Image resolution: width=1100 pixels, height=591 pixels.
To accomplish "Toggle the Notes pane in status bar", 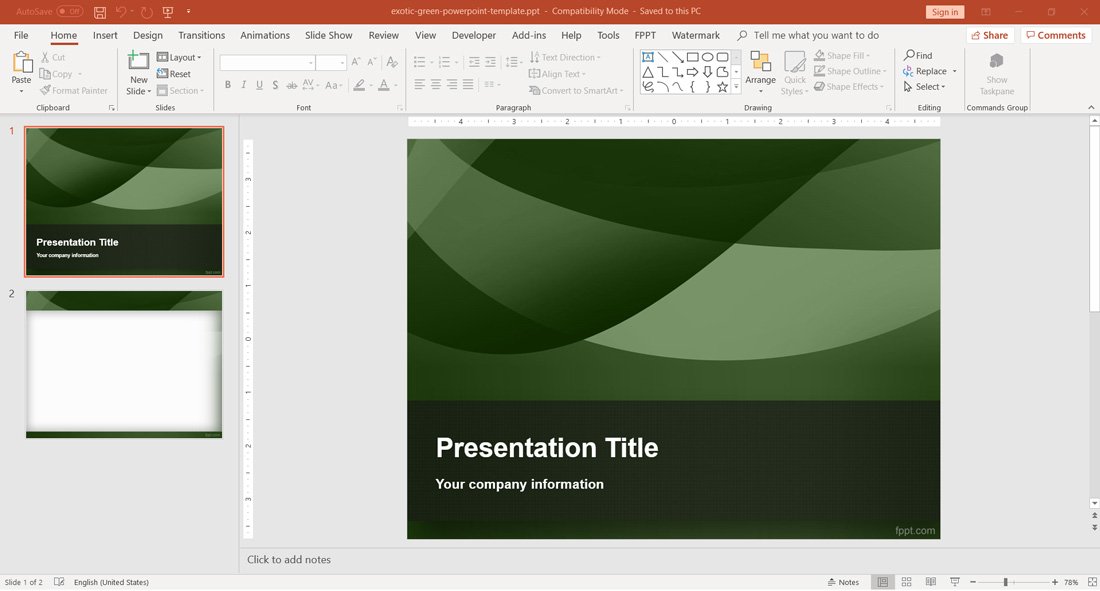I will (x=843, y=582).
